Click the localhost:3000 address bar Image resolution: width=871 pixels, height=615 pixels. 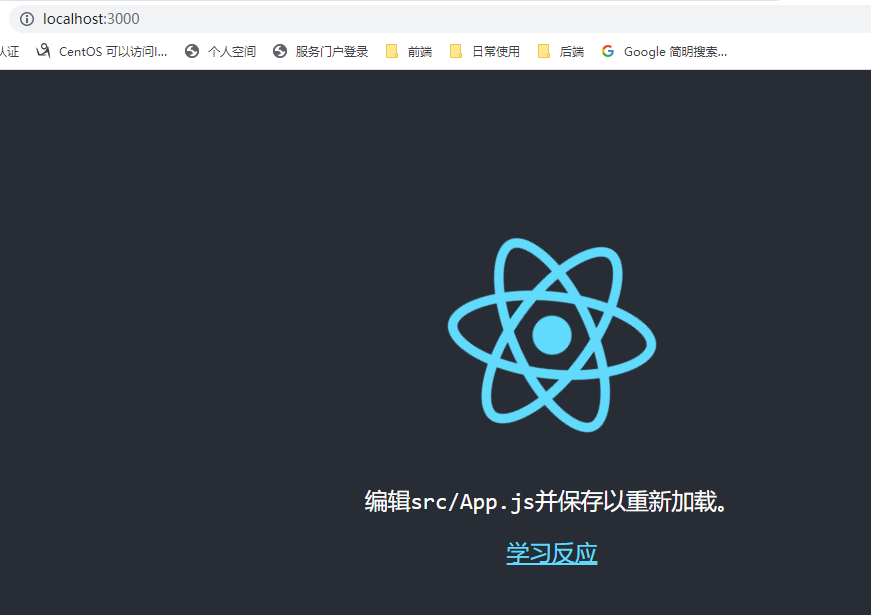[440, 19]
